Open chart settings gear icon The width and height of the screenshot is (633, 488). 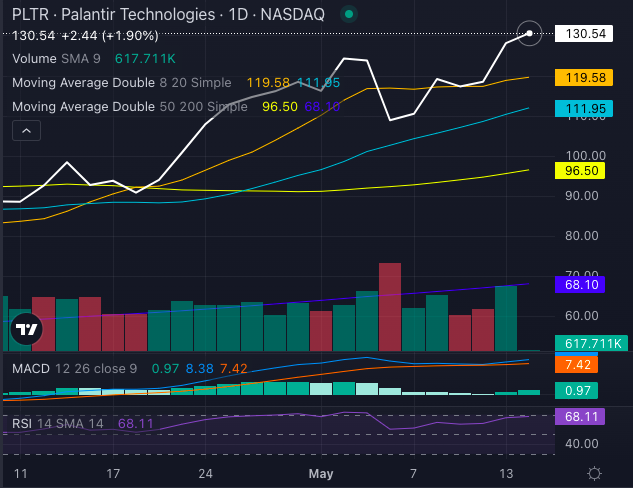point(594,473)
